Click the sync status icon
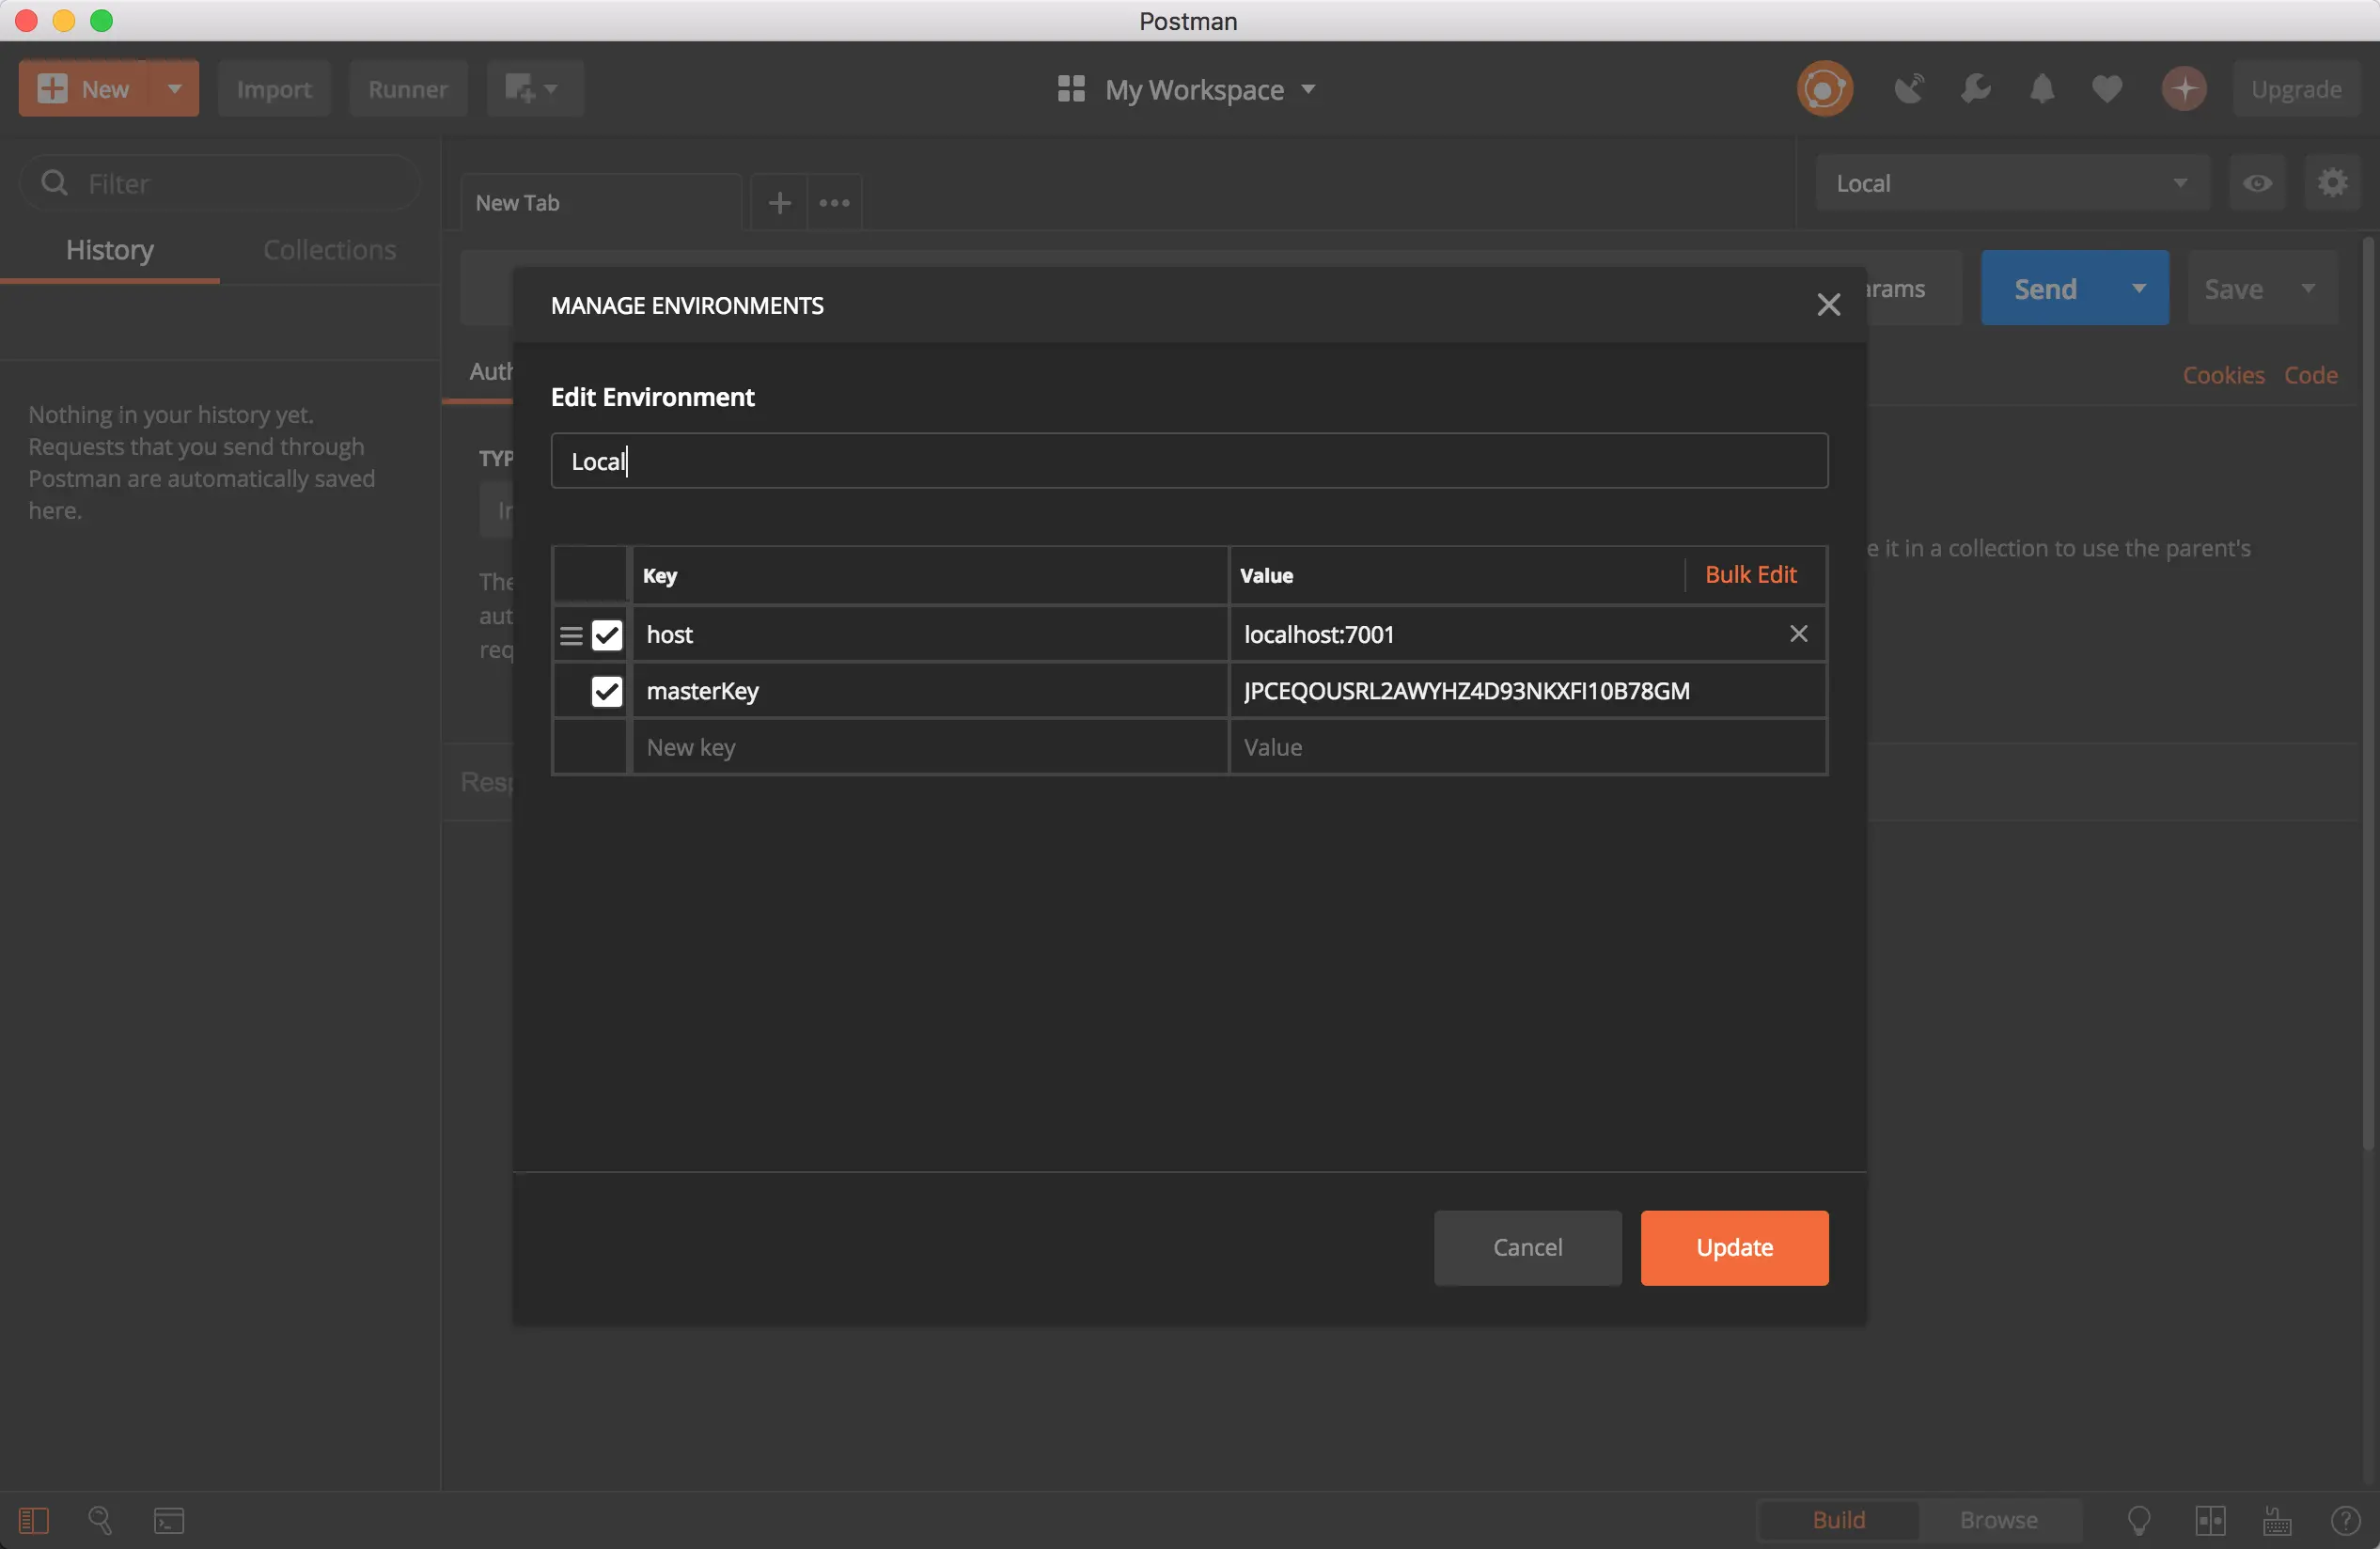 point(1824,89)
